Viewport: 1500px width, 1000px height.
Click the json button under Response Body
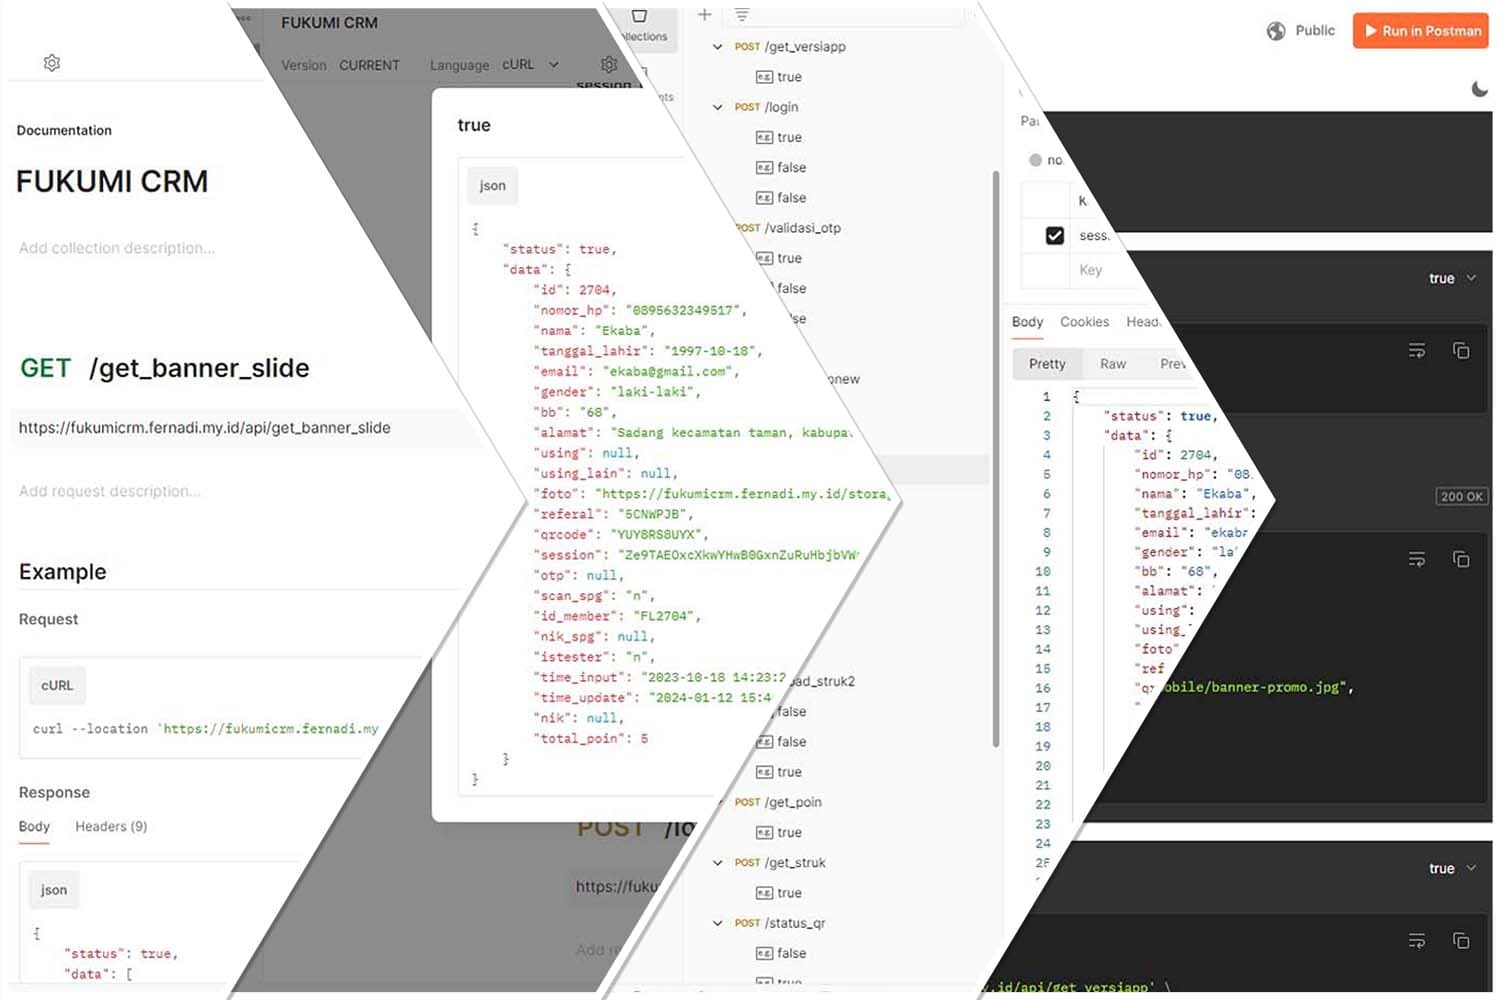[54, 890]
